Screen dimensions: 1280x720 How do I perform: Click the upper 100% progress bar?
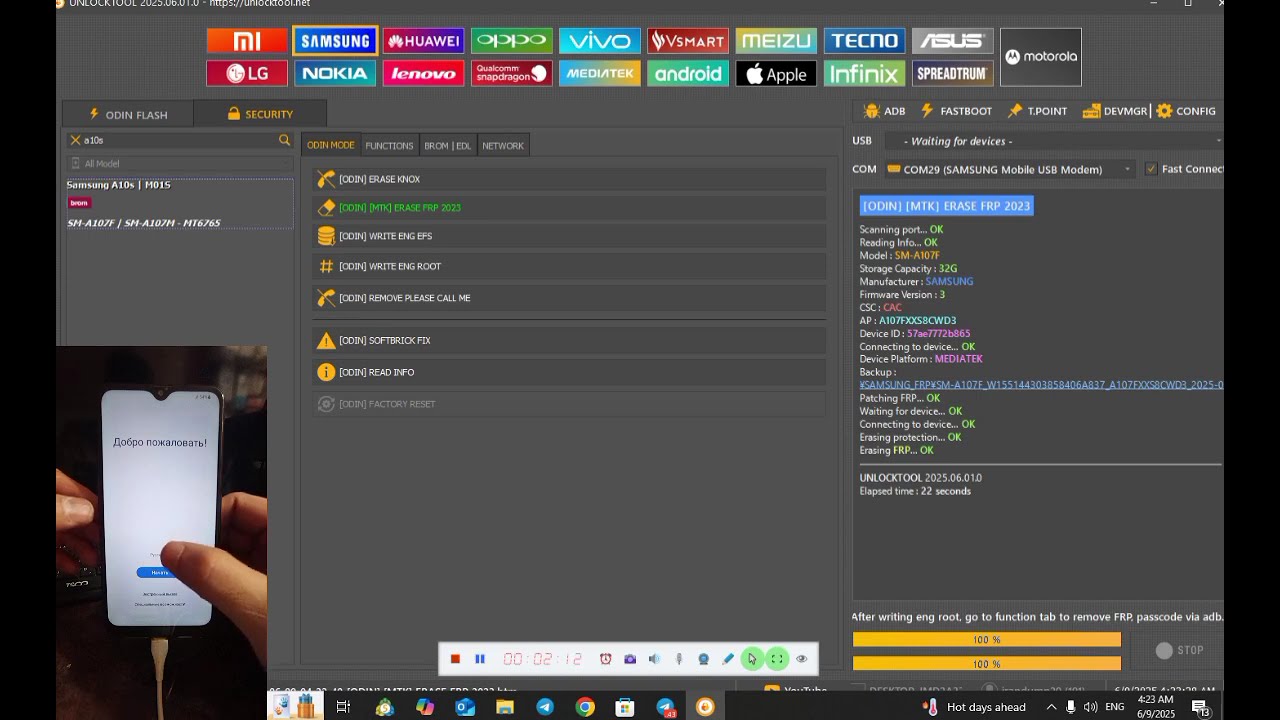986,639
